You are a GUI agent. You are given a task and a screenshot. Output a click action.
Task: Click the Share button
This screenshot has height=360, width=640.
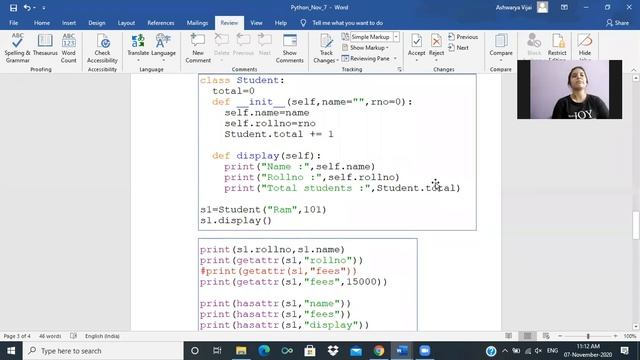(617, 23)
